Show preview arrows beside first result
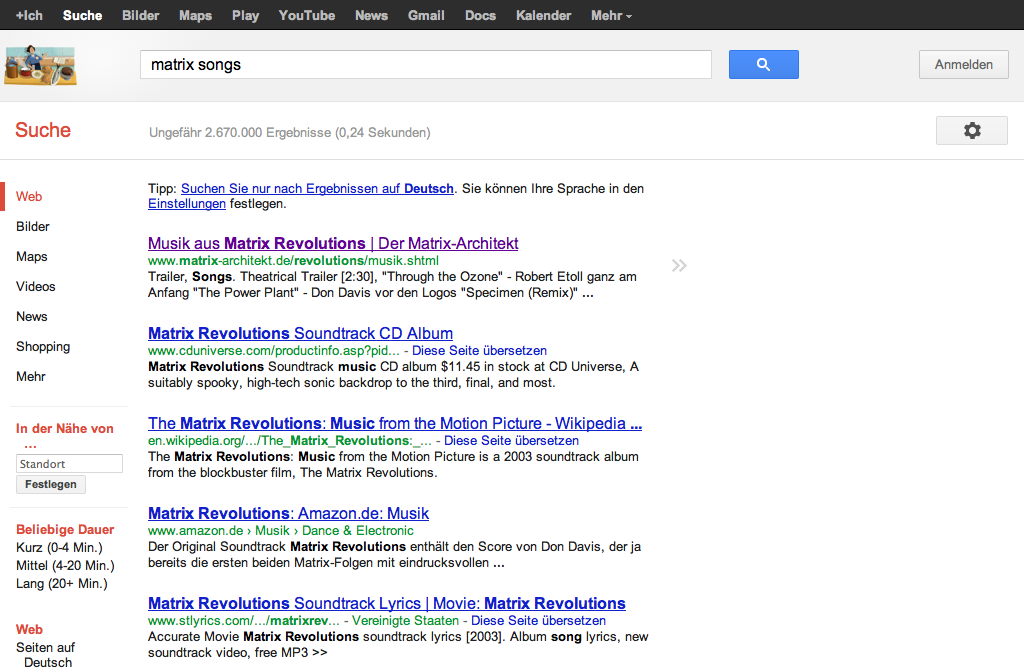The height and width of the screenshot is (669, 1024). point(679,265)
